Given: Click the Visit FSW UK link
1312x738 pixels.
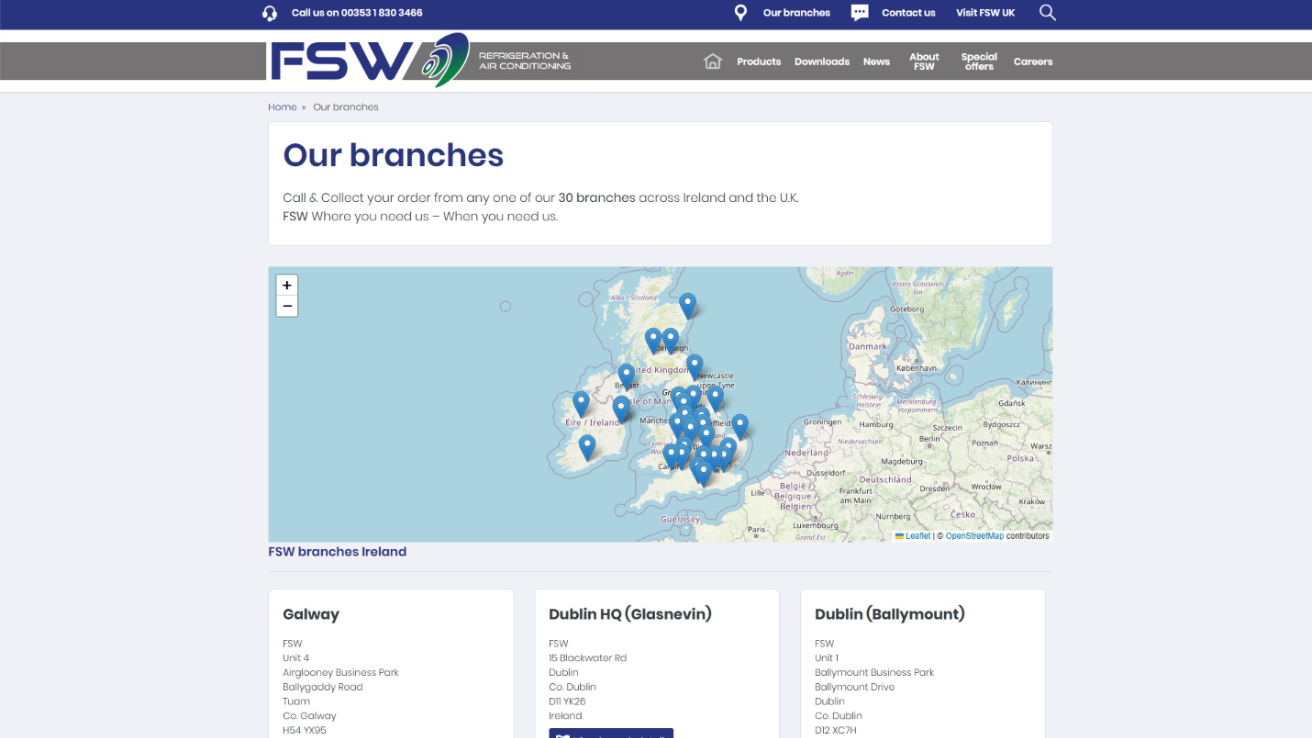Looking at the screenshot, I should (x=985, y=12).
